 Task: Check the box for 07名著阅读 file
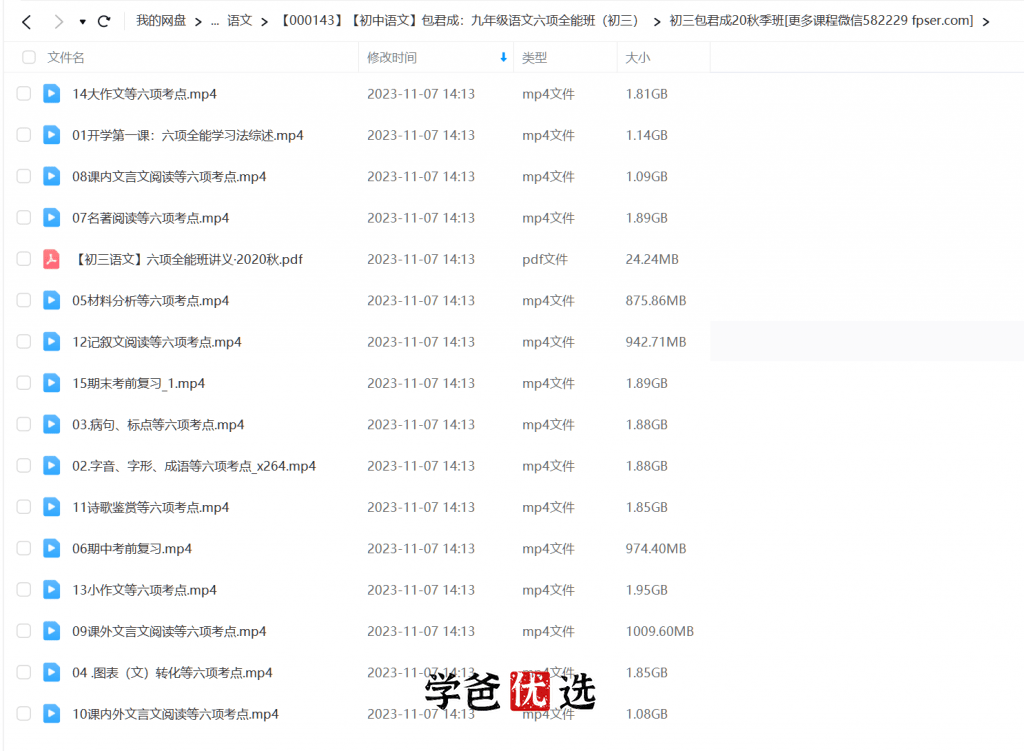[24, 217]
